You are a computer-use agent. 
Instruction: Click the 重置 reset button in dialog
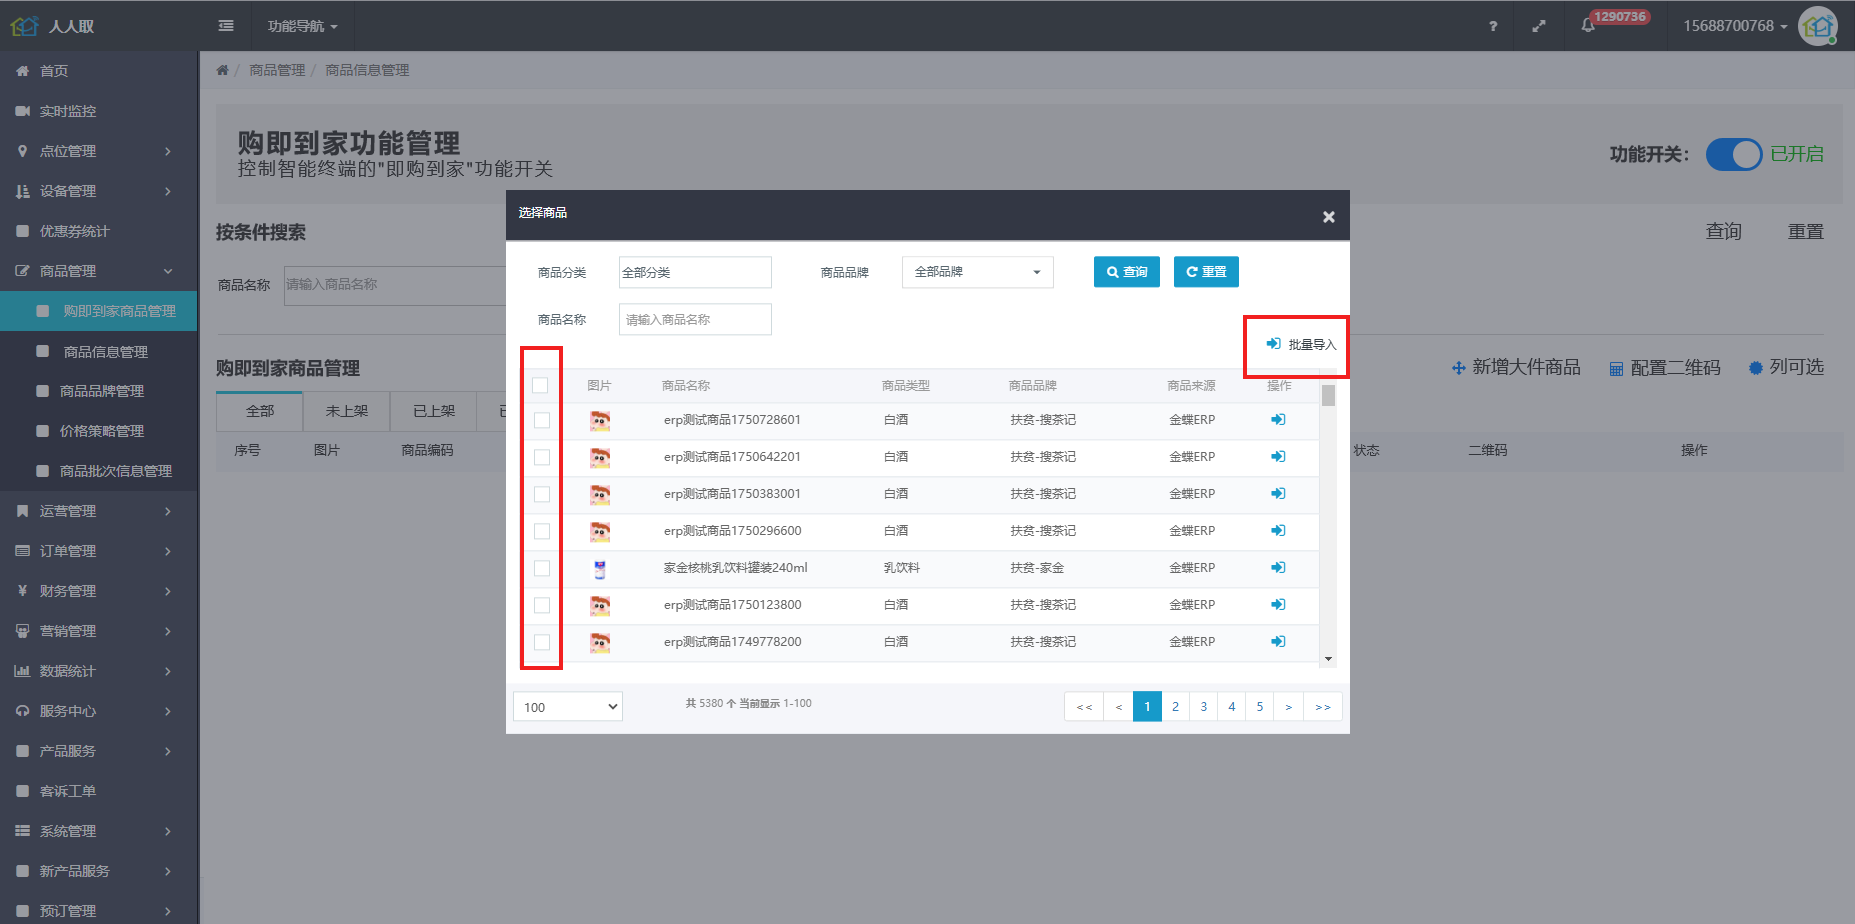[1205, 272]
